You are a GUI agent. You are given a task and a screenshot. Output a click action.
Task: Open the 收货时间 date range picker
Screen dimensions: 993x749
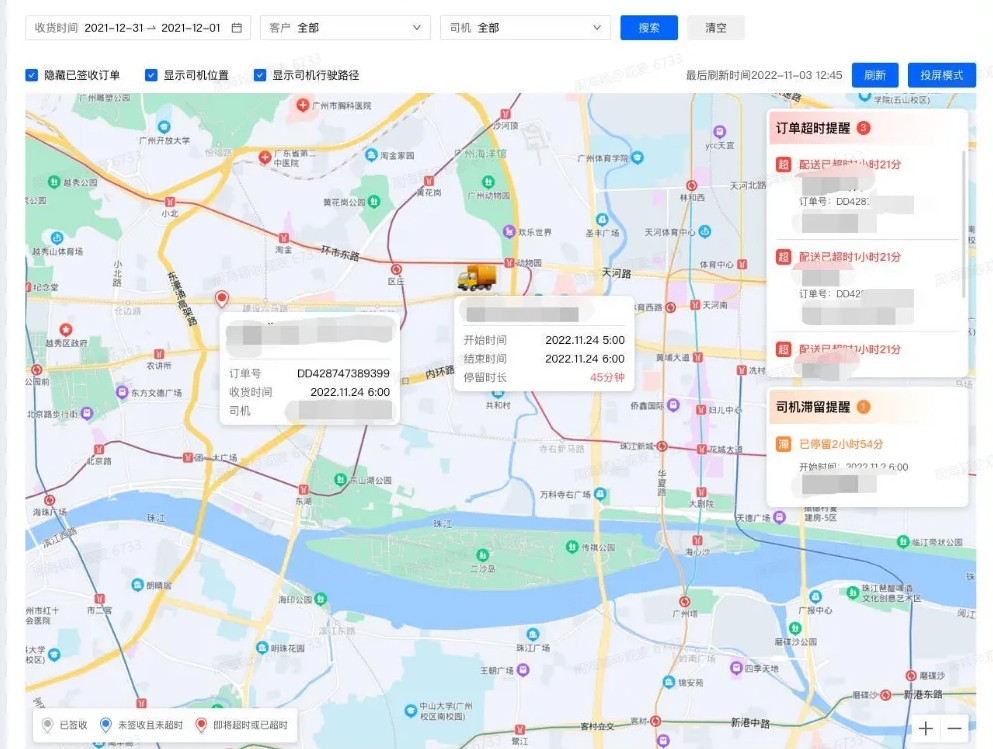[x=150, y=28]
